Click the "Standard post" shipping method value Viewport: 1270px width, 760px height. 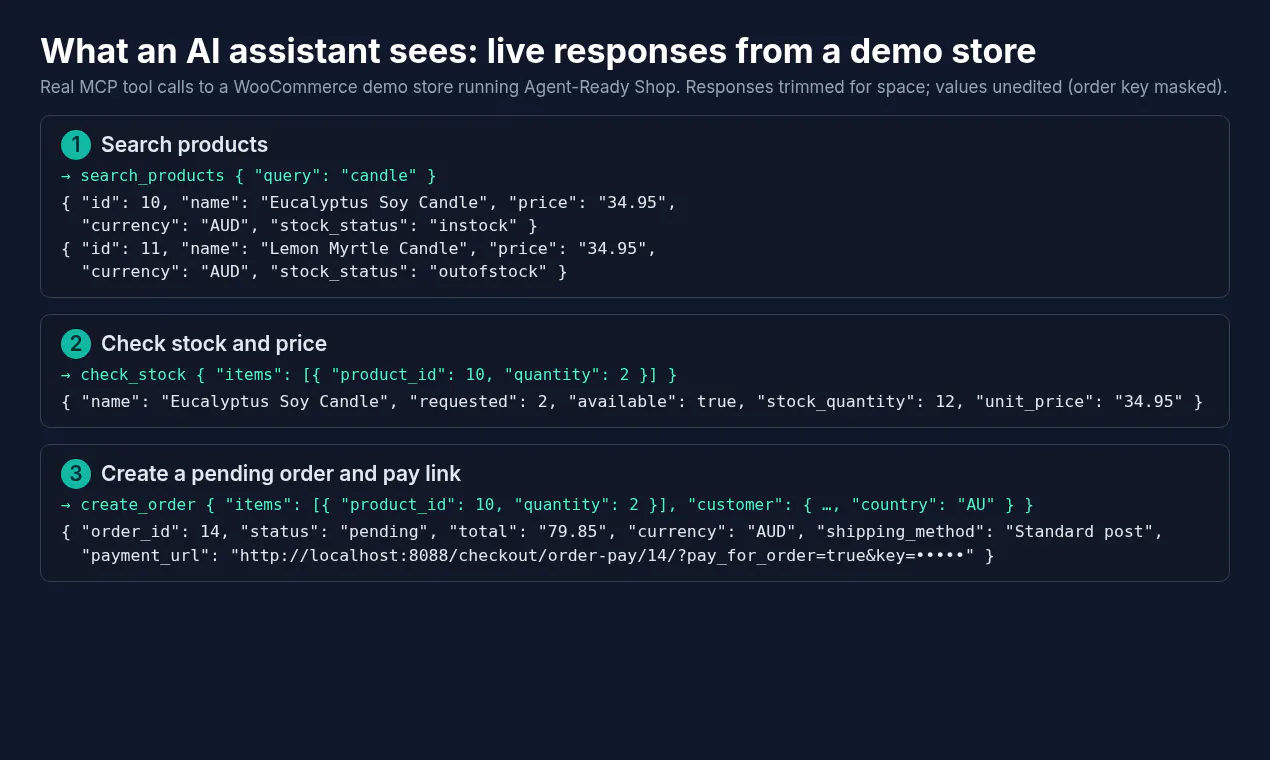(1080, 532)
